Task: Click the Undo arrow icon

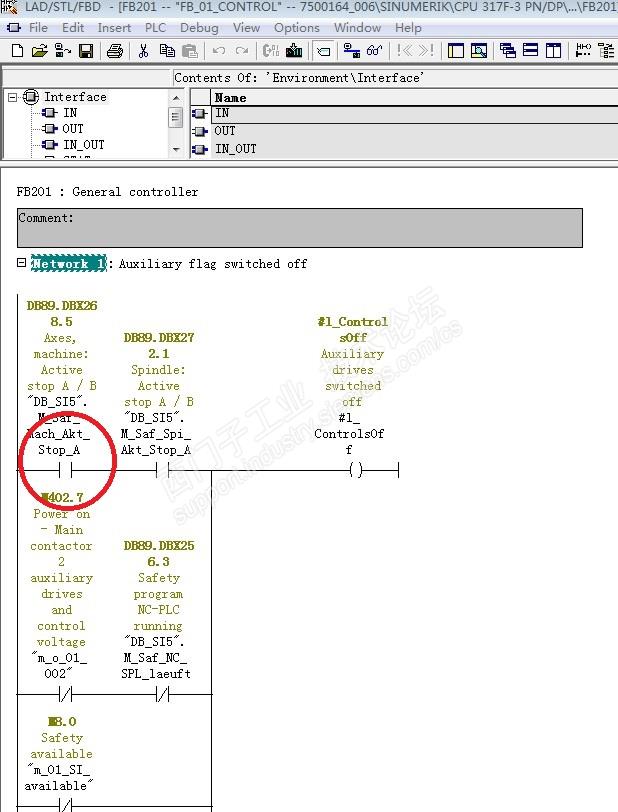Action: point(219,51)
